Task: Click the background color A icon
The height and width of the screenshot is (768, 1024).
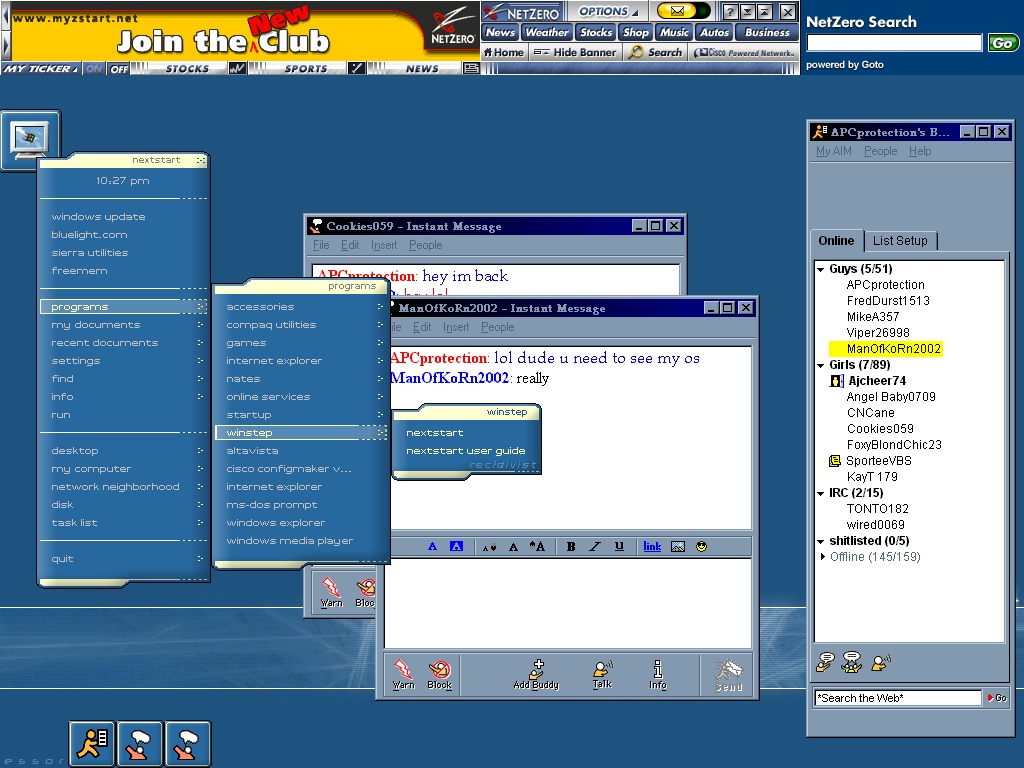Action: [x=456, y=547]
